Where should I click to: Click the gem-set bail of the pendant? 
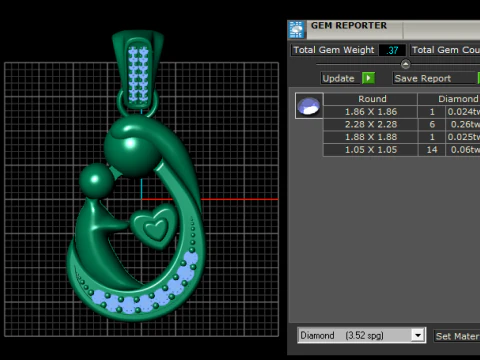[x=138, y=70]
